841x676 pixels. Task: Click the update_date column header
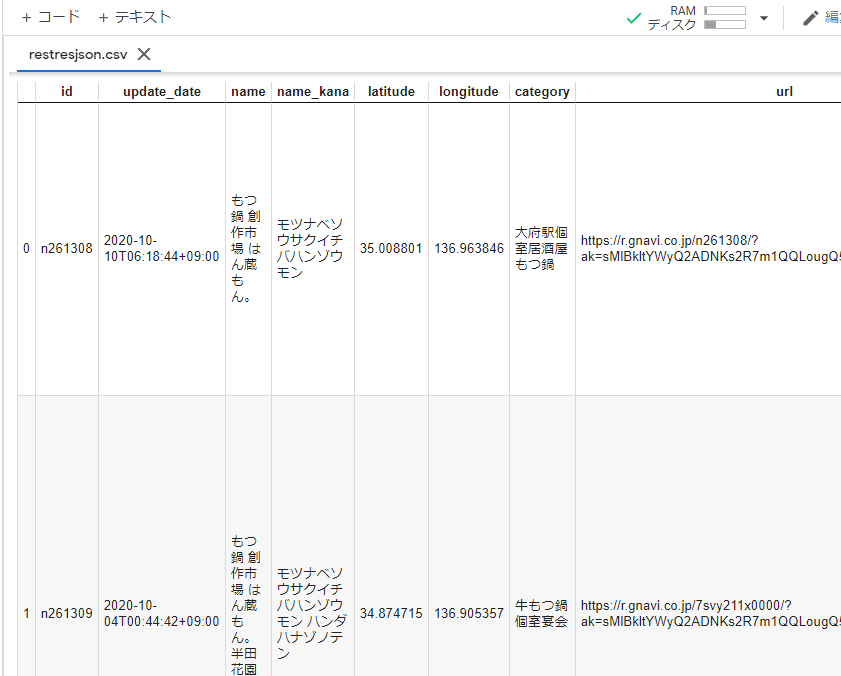[x=161, y=91]
